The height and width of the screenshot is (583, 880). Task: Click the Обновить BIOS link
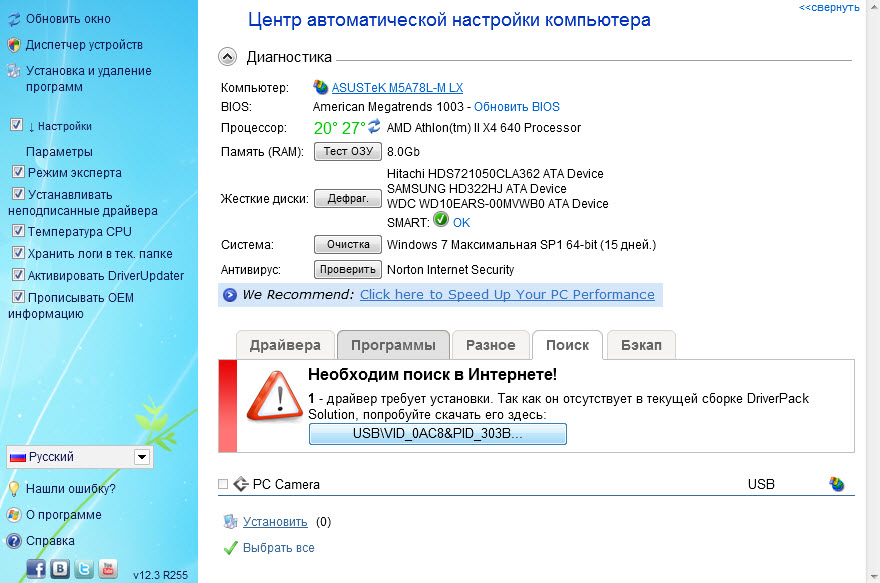click(x=516, y=107)
